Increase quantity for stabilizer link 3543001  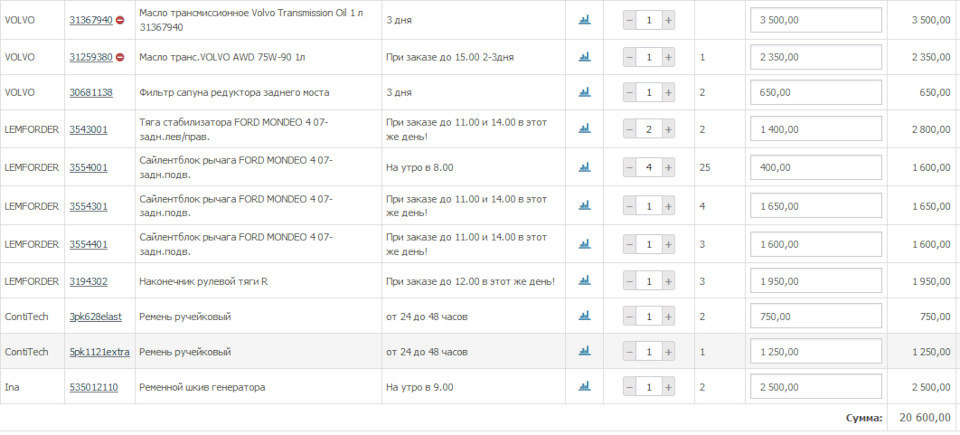(669, 129)
